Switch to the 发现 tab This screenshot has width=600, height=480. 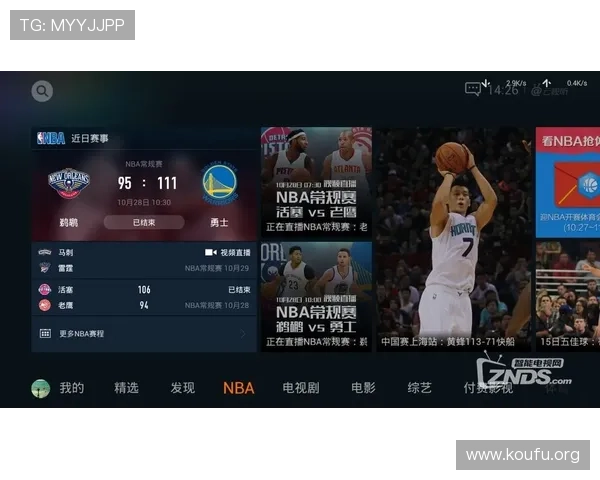point(183,388)
